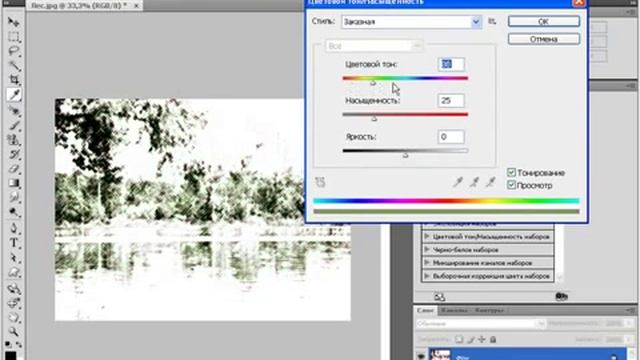Click the Цветовой тон value field
Screen dimensions: 640x360
(x=451, y=64)
